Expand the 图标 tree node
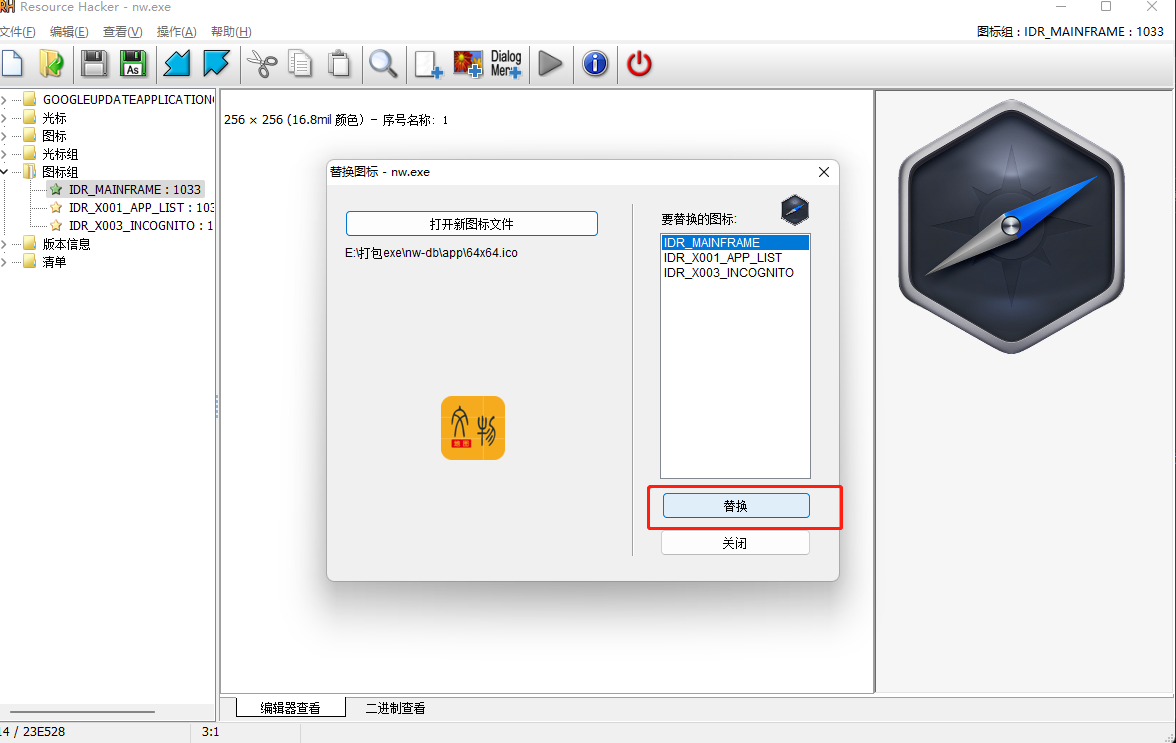 4,136
